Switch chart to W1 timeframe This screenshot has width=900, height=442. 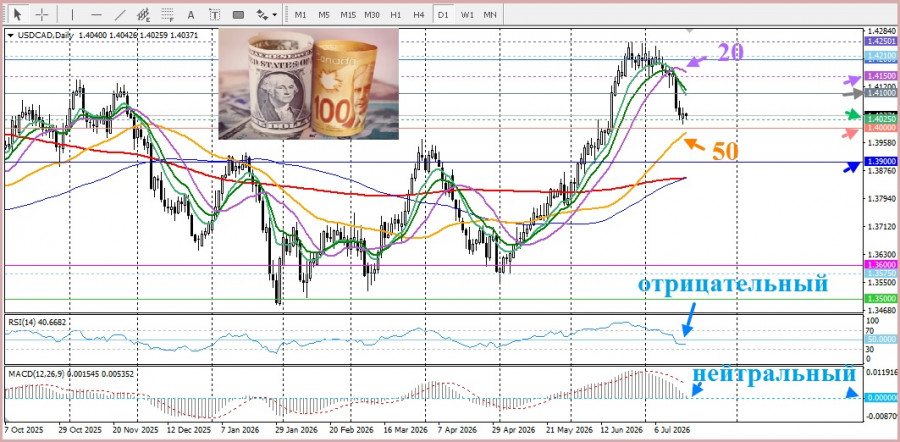point(467,14)
